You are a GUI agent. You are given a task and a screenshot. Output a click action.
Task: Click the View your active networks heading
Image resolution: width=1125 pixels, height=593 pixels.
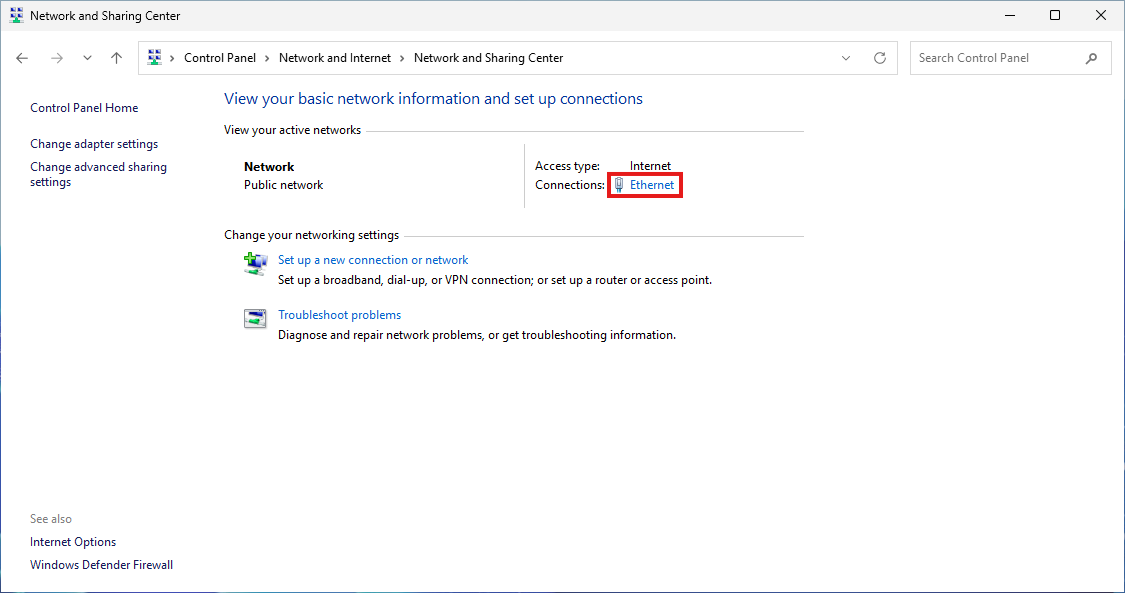point(292,130)
